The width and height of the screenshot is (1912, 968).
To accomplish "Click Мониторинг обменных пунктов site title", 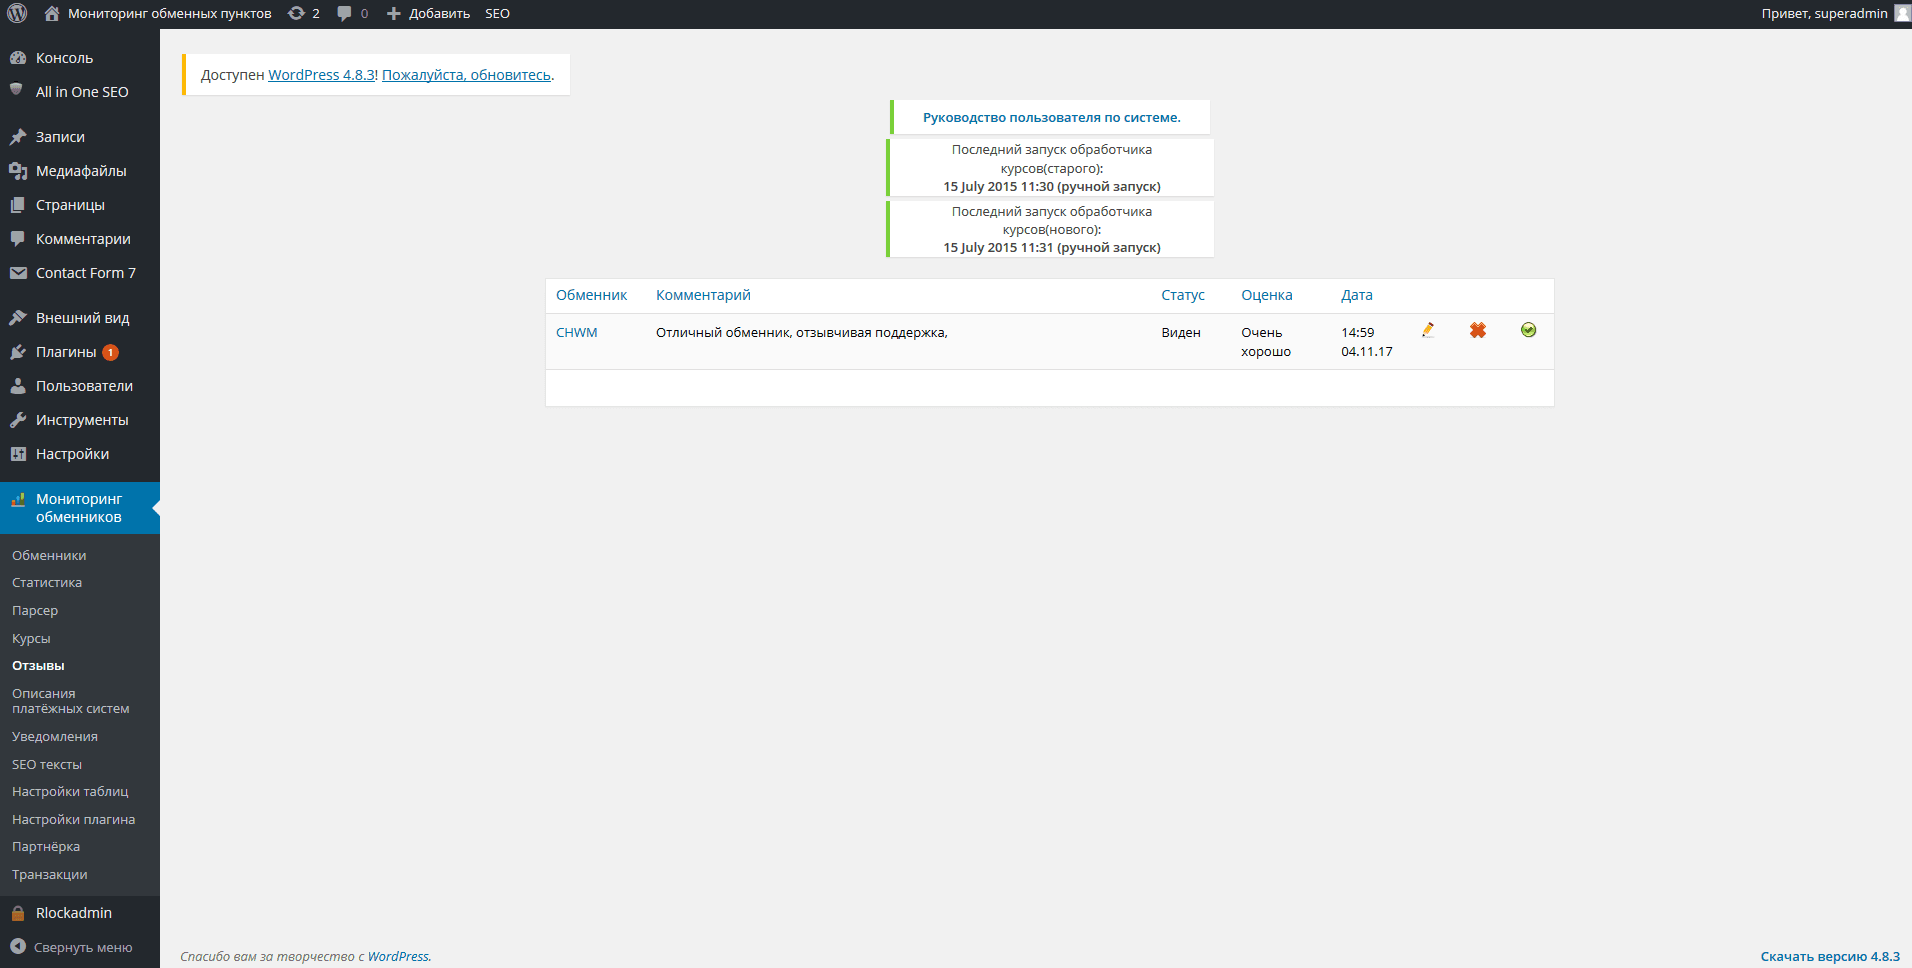I will 169,13.
